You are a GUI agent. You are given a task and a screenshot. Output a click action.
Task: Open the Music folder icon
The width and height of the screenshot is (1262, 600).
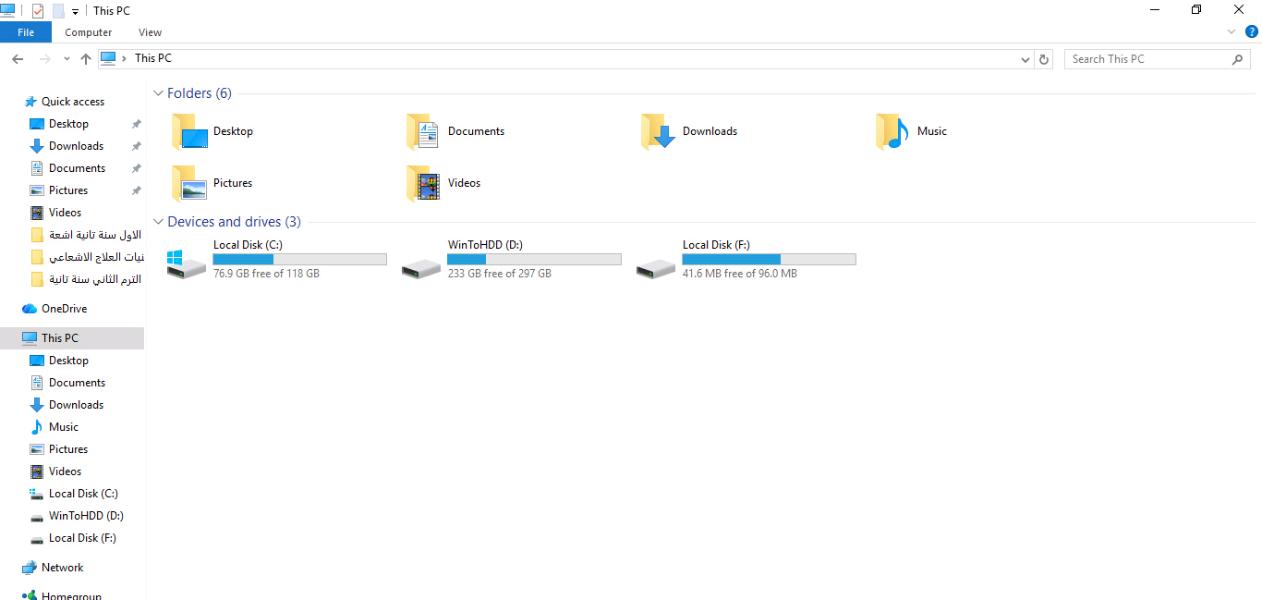[890, 131]
